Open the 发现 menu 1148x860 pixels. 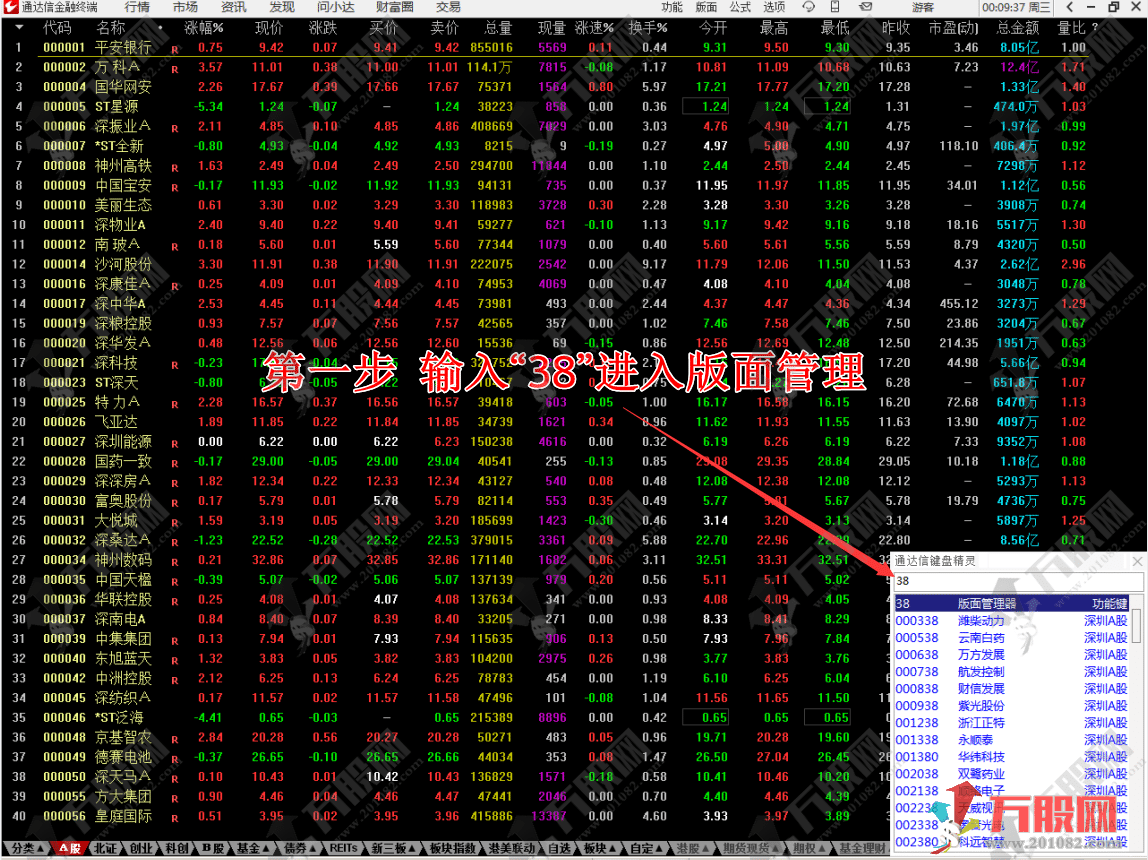[282, 7]
